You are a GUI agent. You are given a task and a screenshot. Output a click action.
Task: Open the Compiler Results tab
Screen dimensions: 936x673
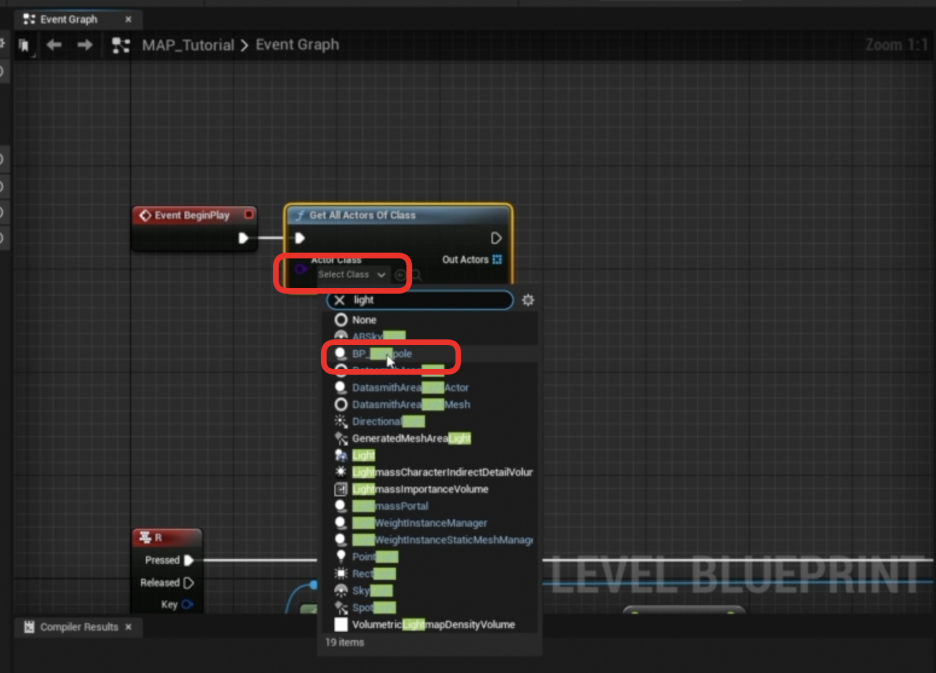(x=79, y=627)
